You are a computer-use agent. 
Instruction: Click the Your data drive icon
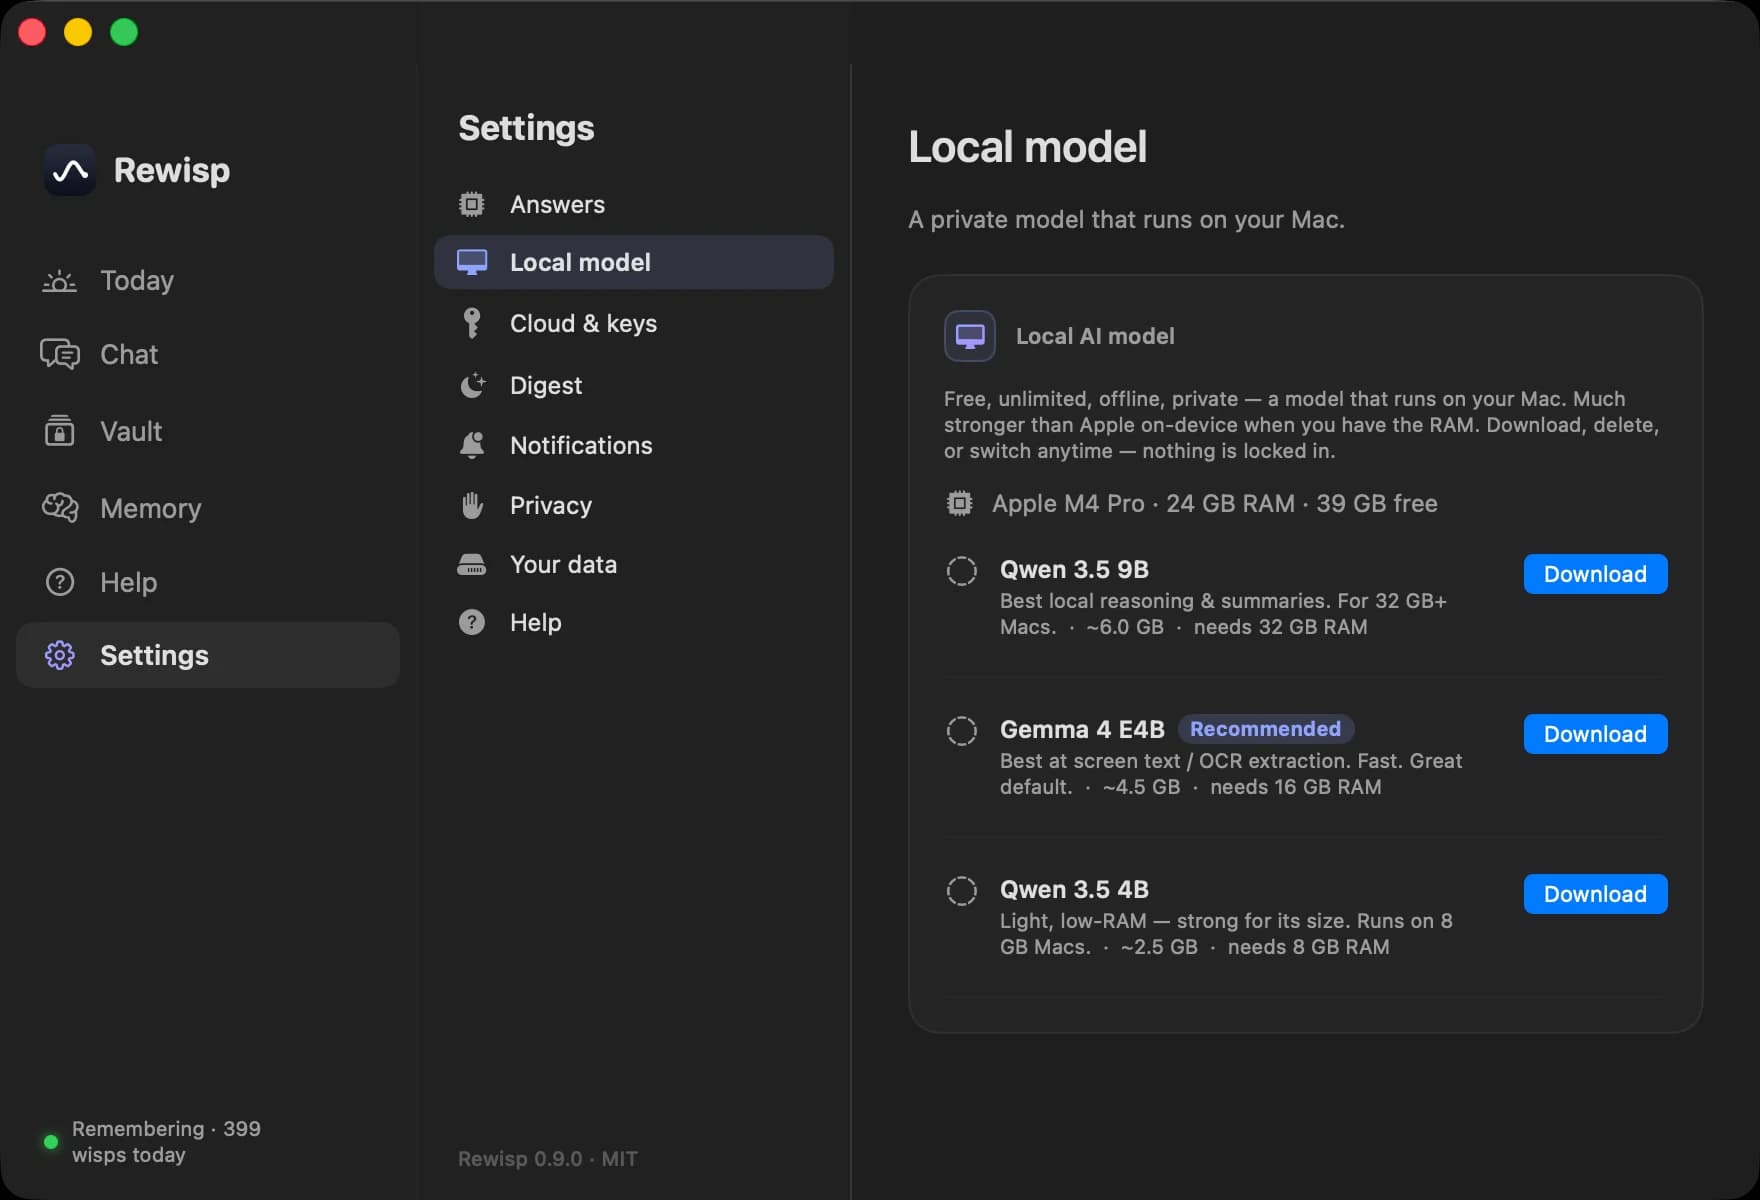click(472, 564)
